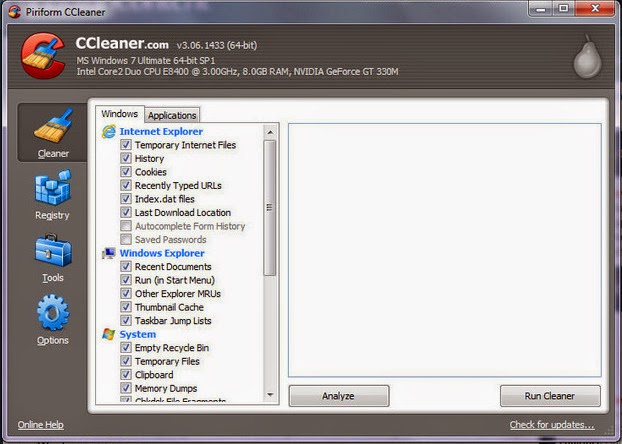This screenshot has width=622, height=444.
Task: Click the Registry label in sidebar
Action: pos(52,215)
